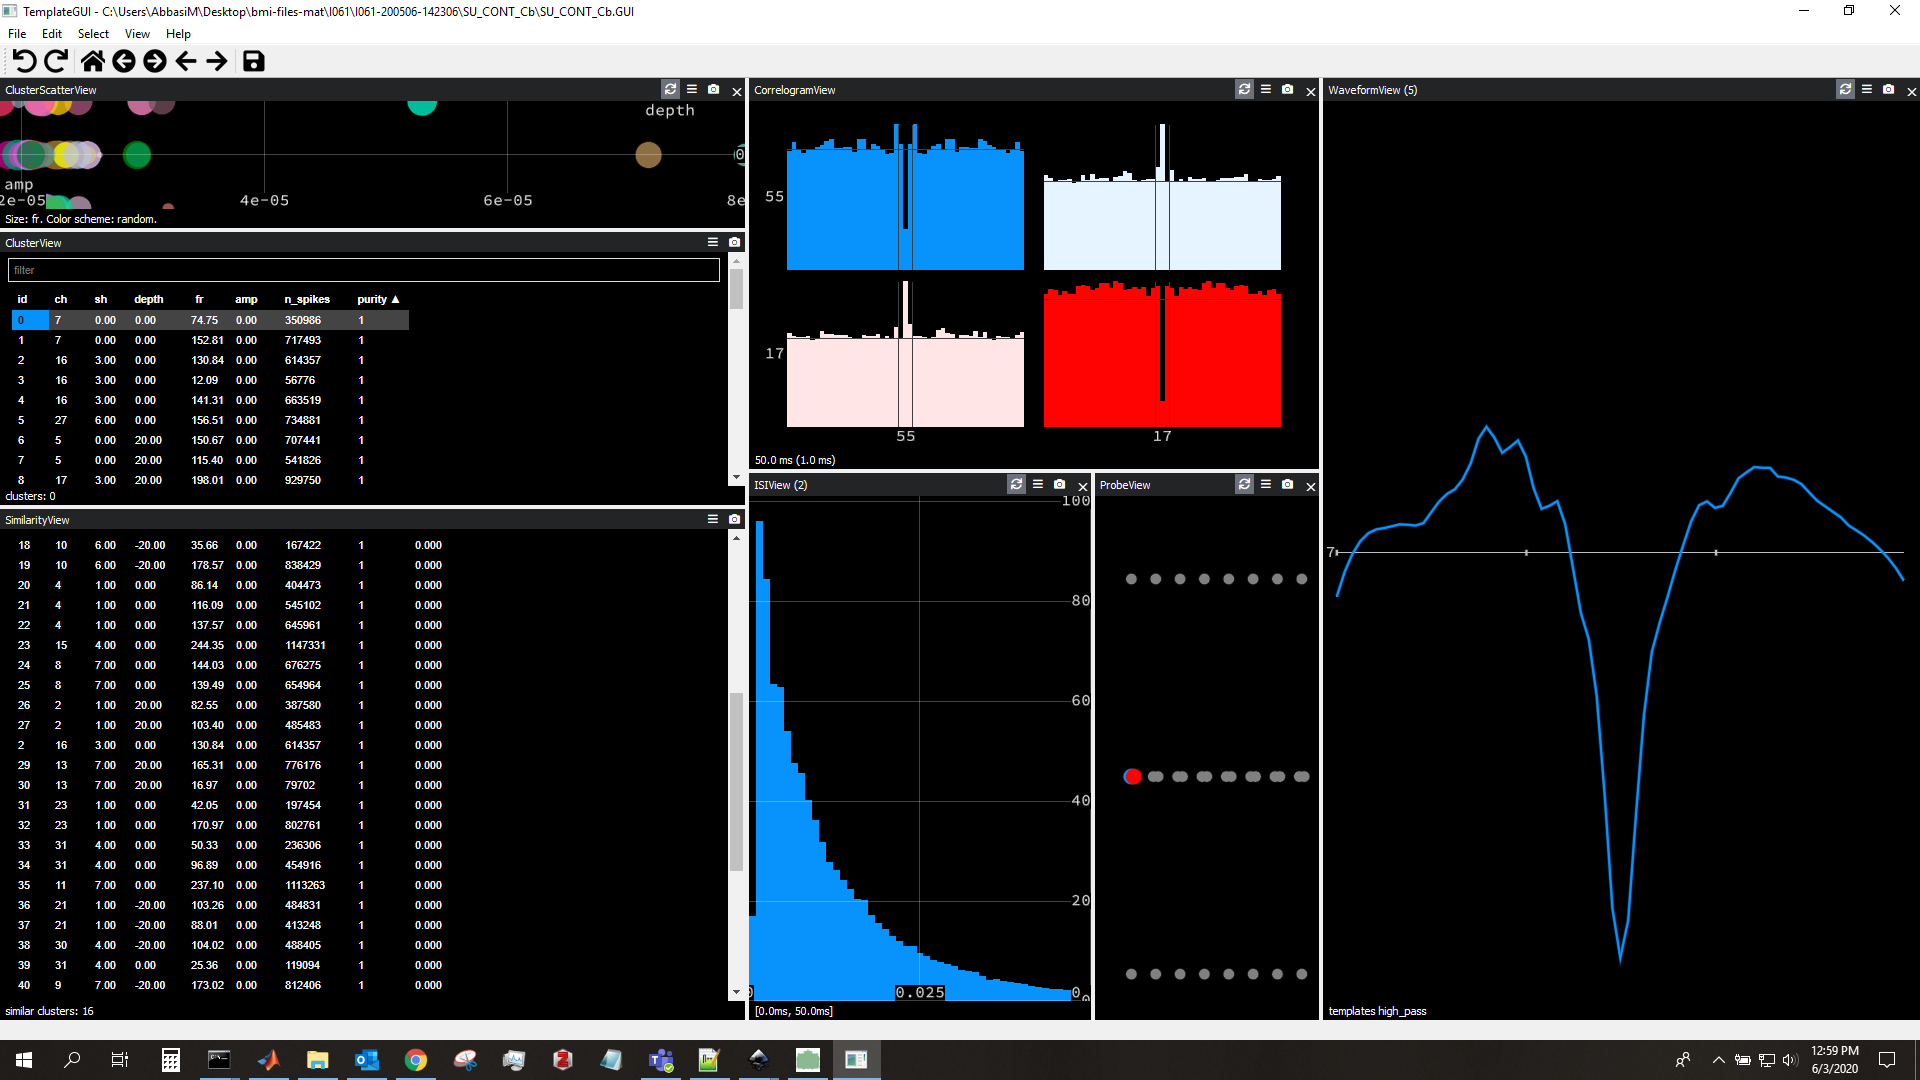Click the Undo icon in the toolbar
The height and width of the screenshot is (1080, 1920).
click(x=25, y=61)
